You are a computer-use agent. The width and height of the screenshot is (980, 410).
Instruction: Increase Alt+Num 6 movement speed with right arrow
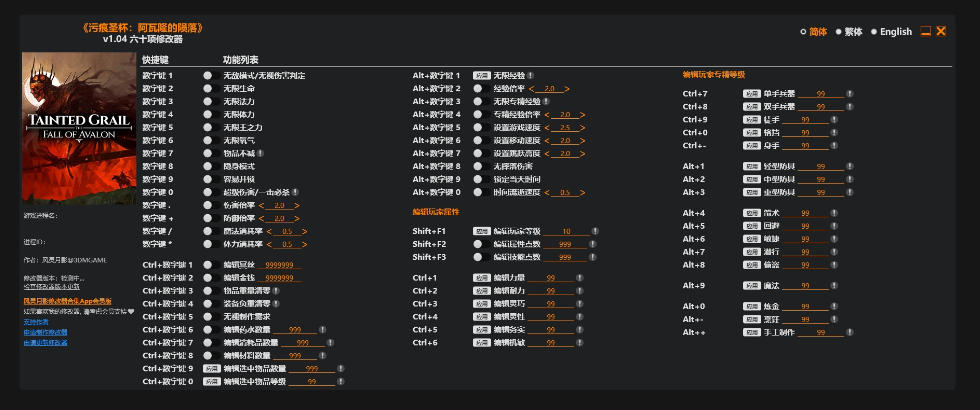tap(582, 141)
